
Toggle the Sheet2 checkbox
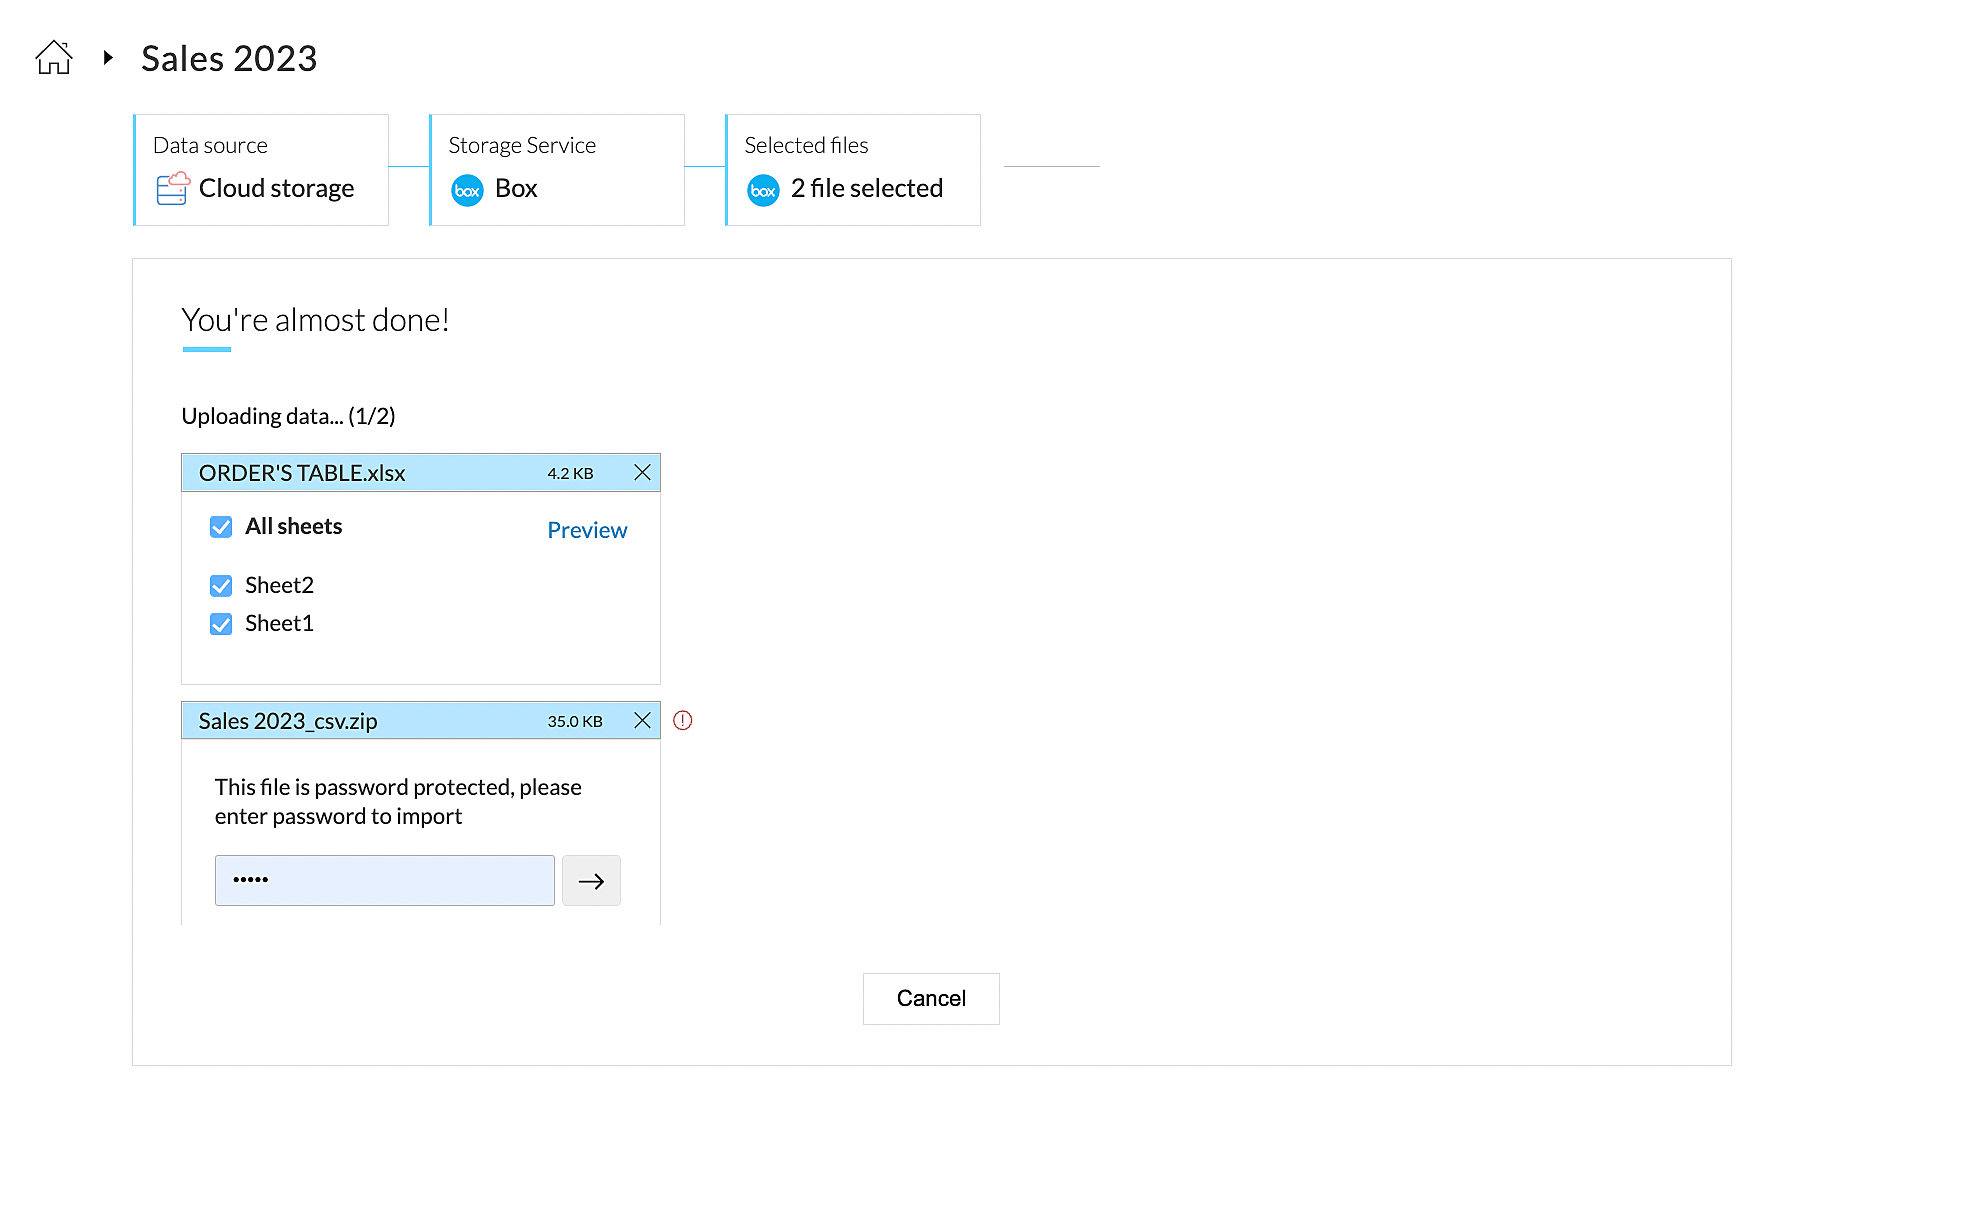[x=221, y=585]
